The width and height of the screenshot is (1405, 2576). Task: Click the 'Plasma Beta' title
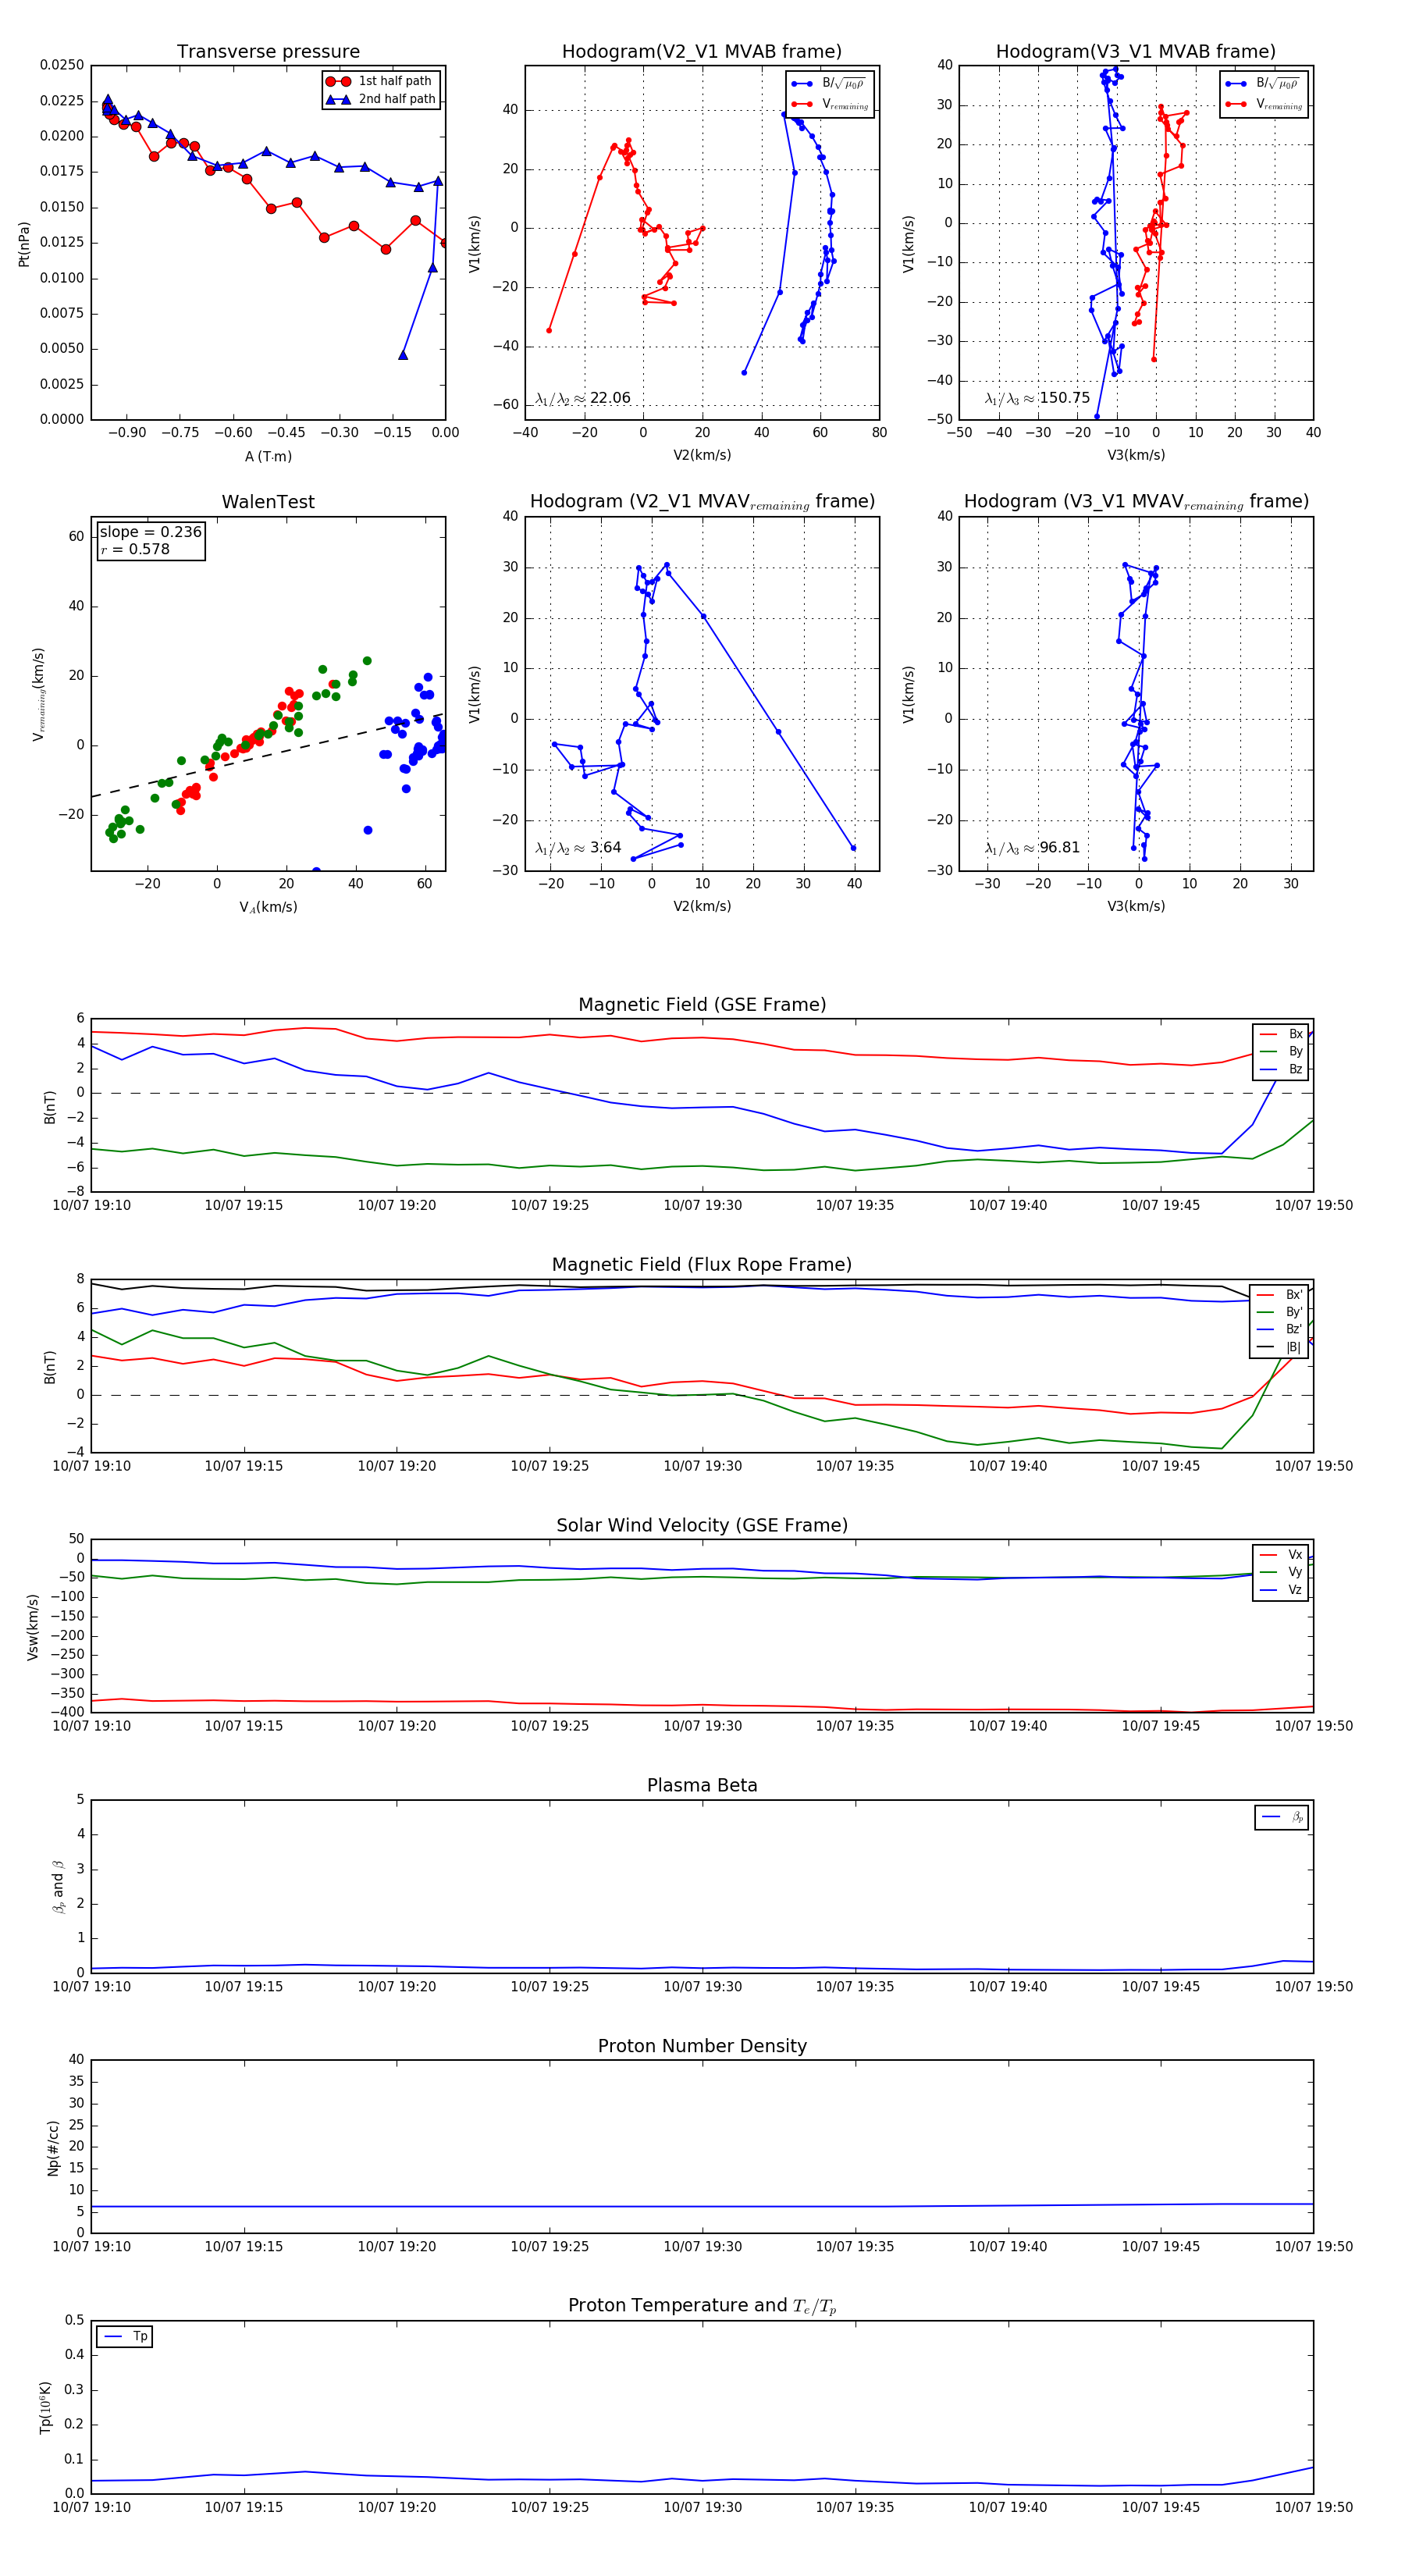point(702,1785)
